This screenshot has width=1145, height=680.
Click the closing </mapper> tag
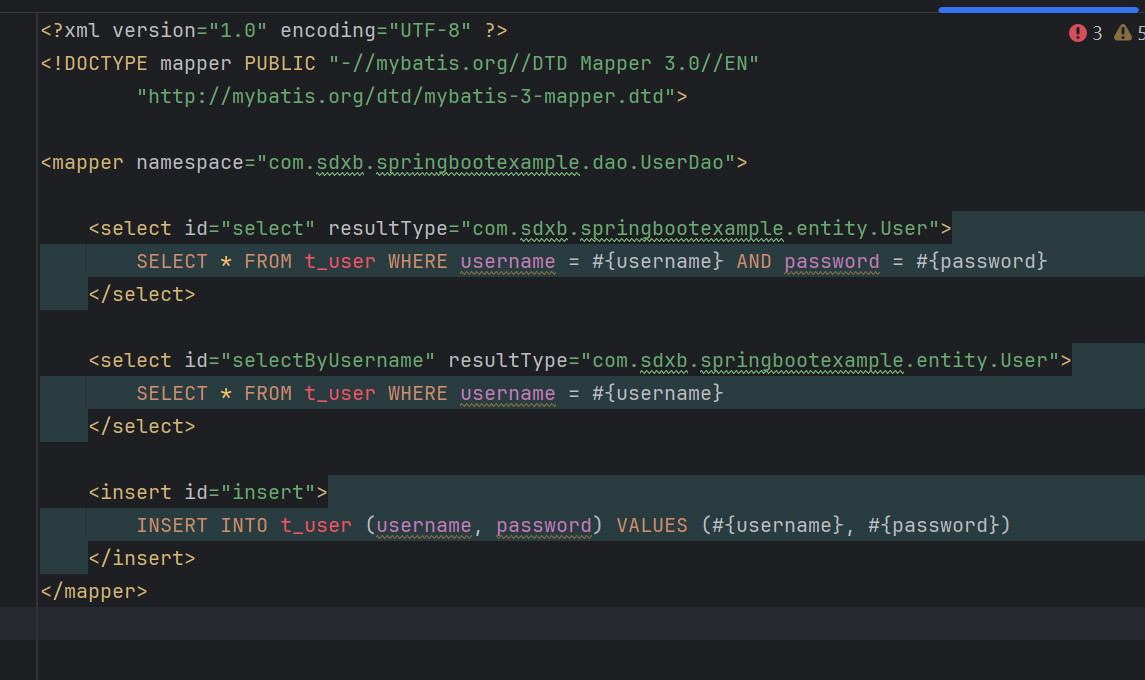click(x=94, y=591)
